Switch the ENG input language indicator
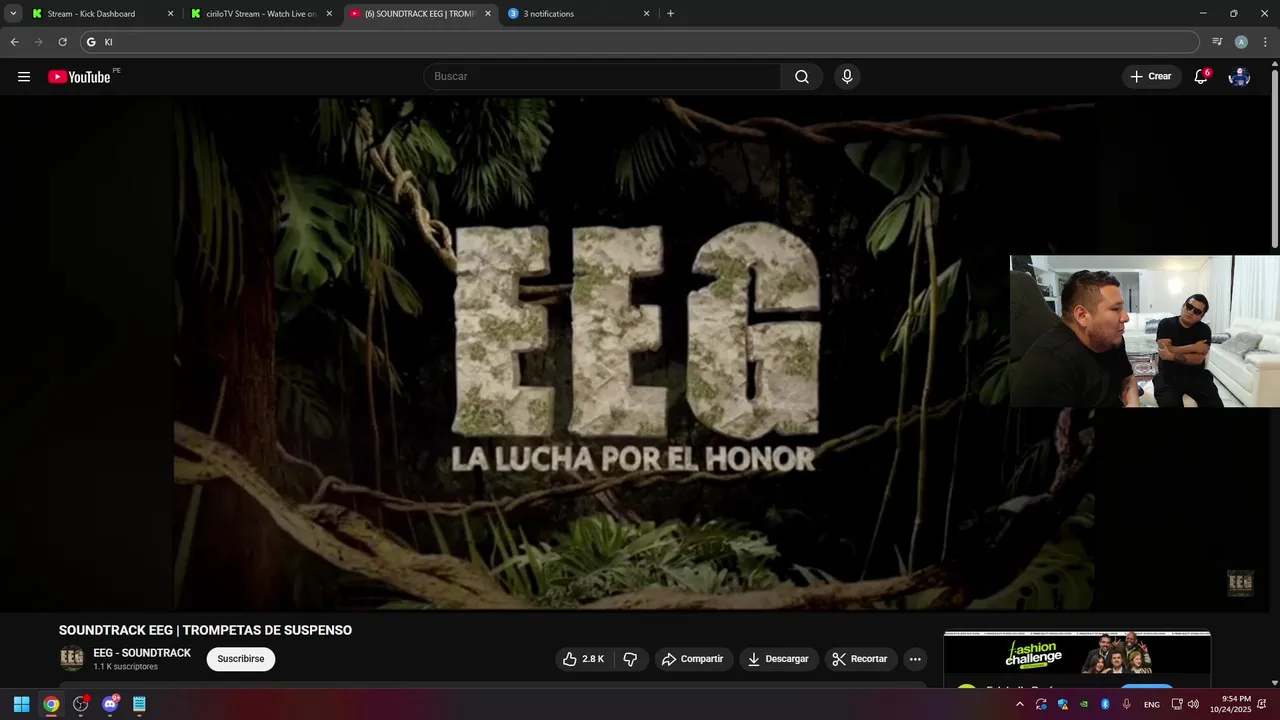1280x720 pixels. click(x=1152, y=704)
